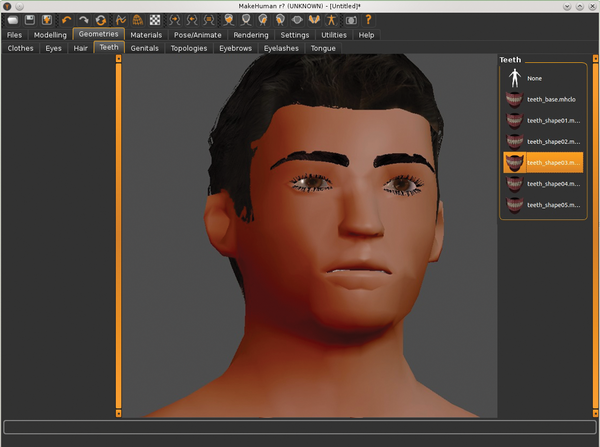Switch to the Eyes sub-tab
Image resolution: width=600 pixels, height=447 pixels.
click(54, 48)
